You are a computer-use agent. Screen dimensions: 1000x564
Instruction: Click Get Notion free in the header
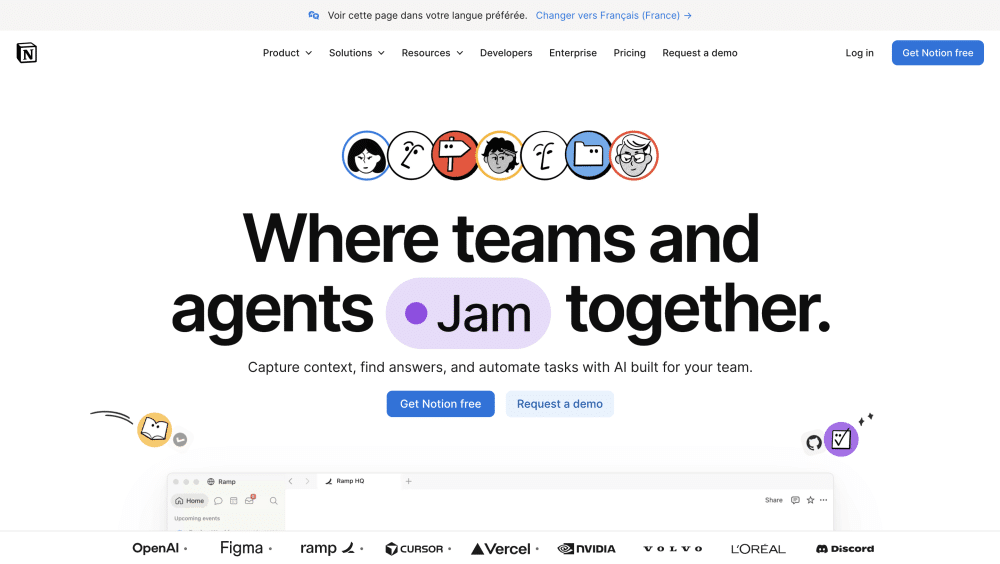pyautogui.click(x=938, y=53)
